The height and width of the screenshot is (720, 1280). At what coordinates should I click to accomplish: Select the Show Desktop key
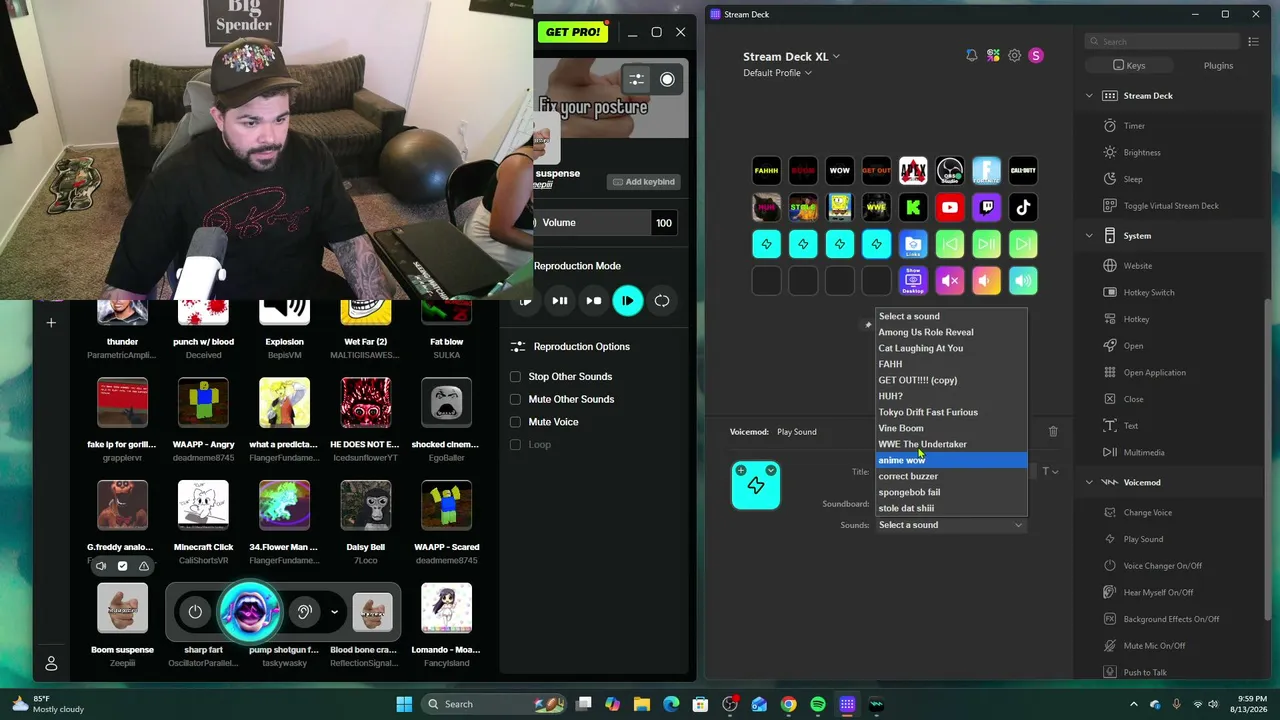tap(913, 281)
